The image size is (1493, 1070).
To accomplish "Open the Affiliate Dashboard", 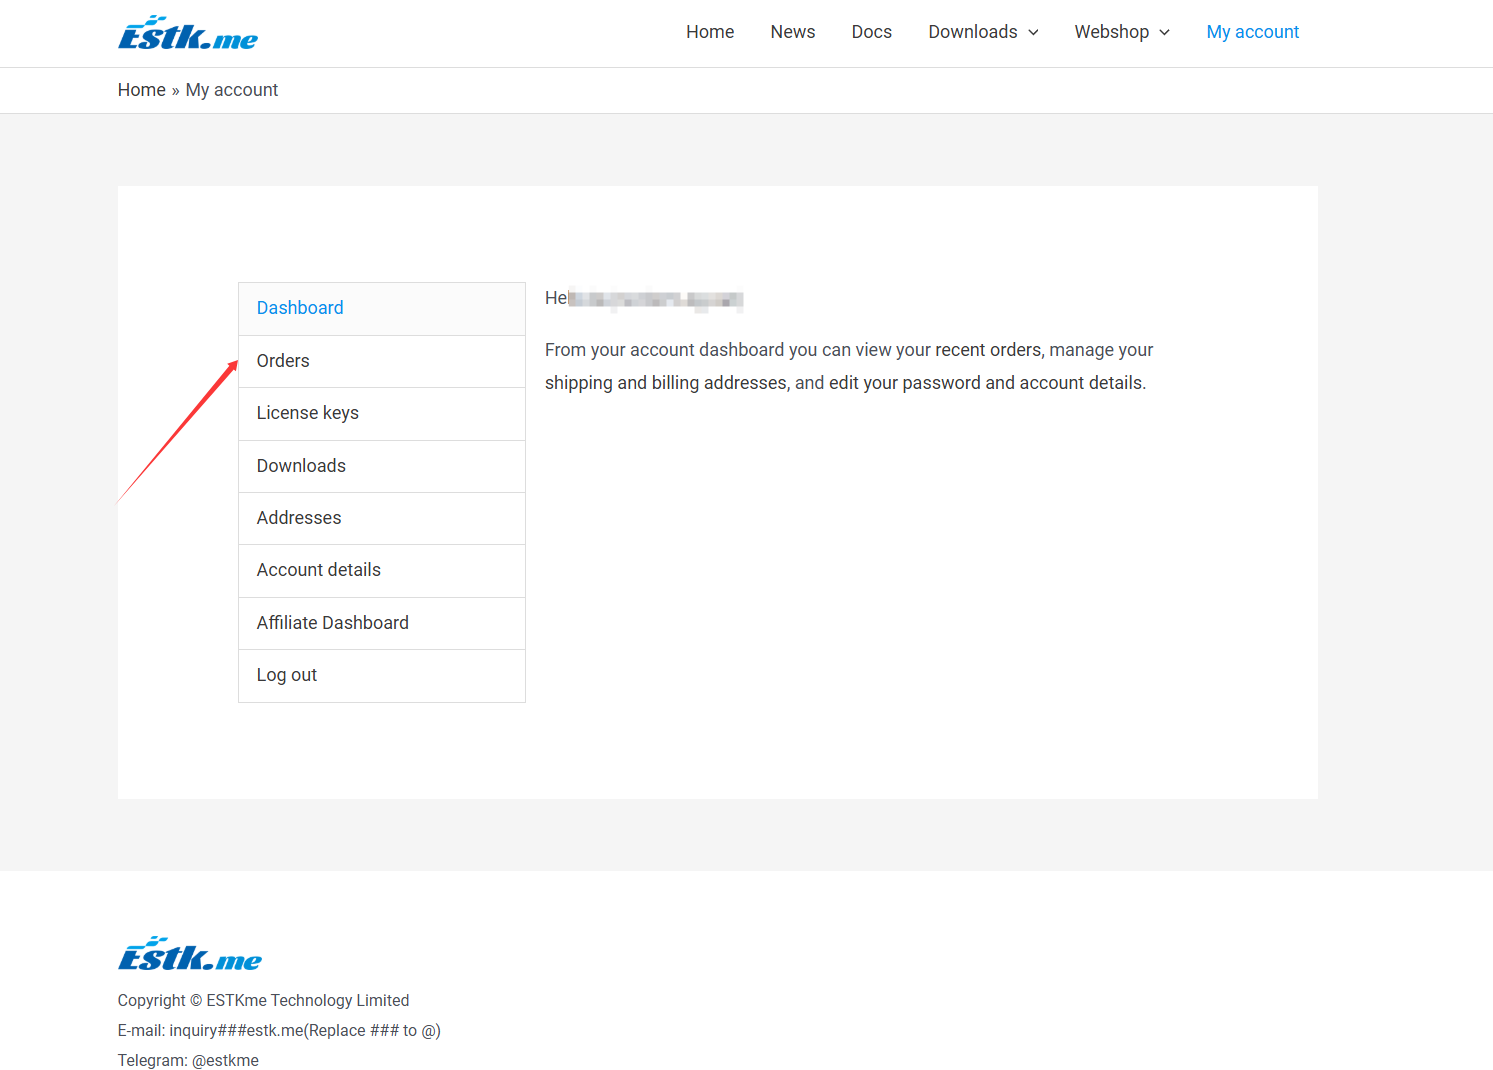I will (332, 623).
